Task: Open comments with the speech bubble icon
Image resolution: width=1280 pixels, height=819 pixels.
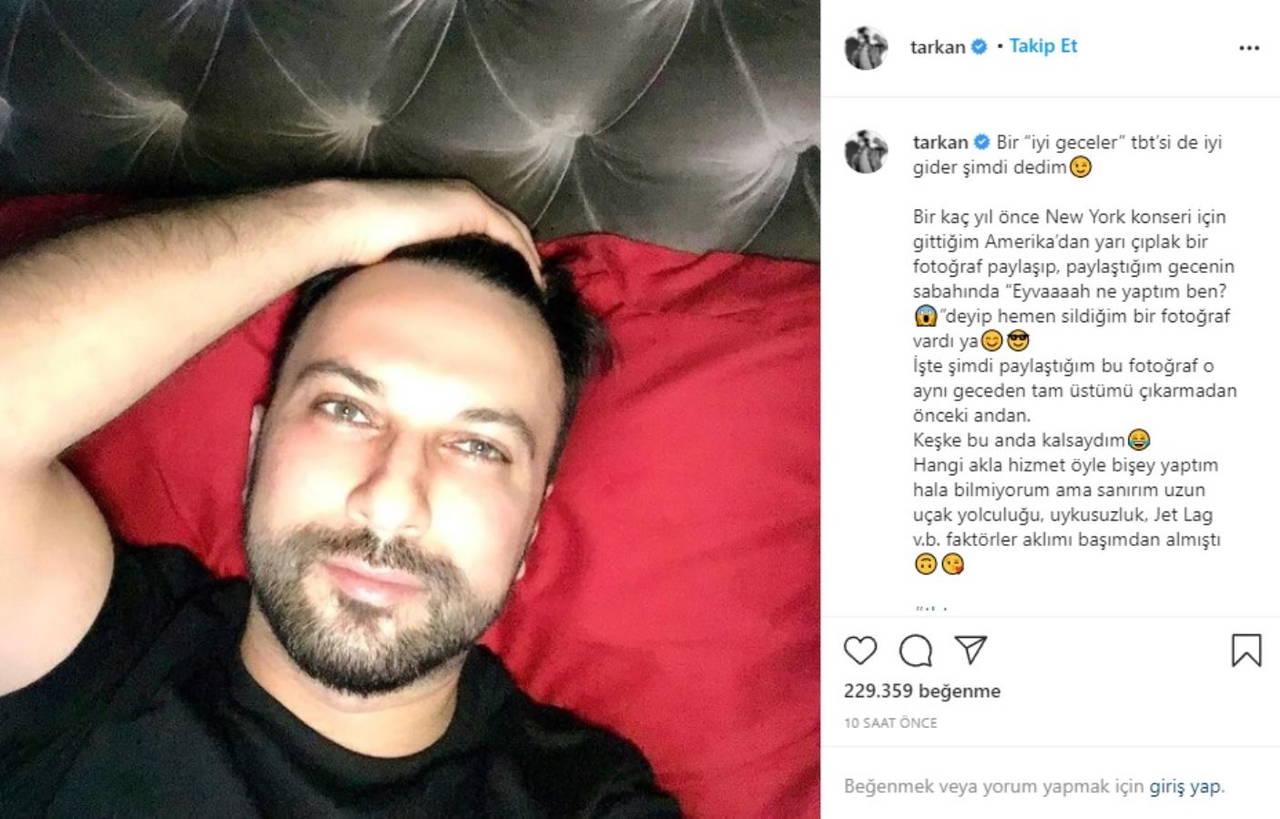Action: click(915, 651)
